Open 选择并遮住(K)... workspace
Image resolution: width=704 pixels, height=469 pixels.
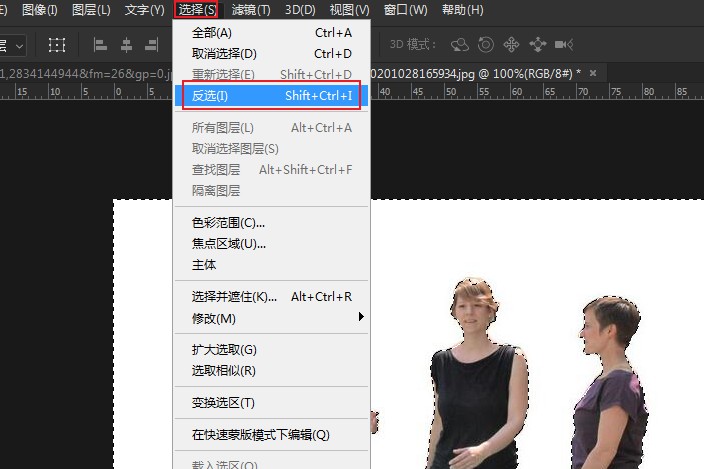pyautogui.click(x=271, y=297)
